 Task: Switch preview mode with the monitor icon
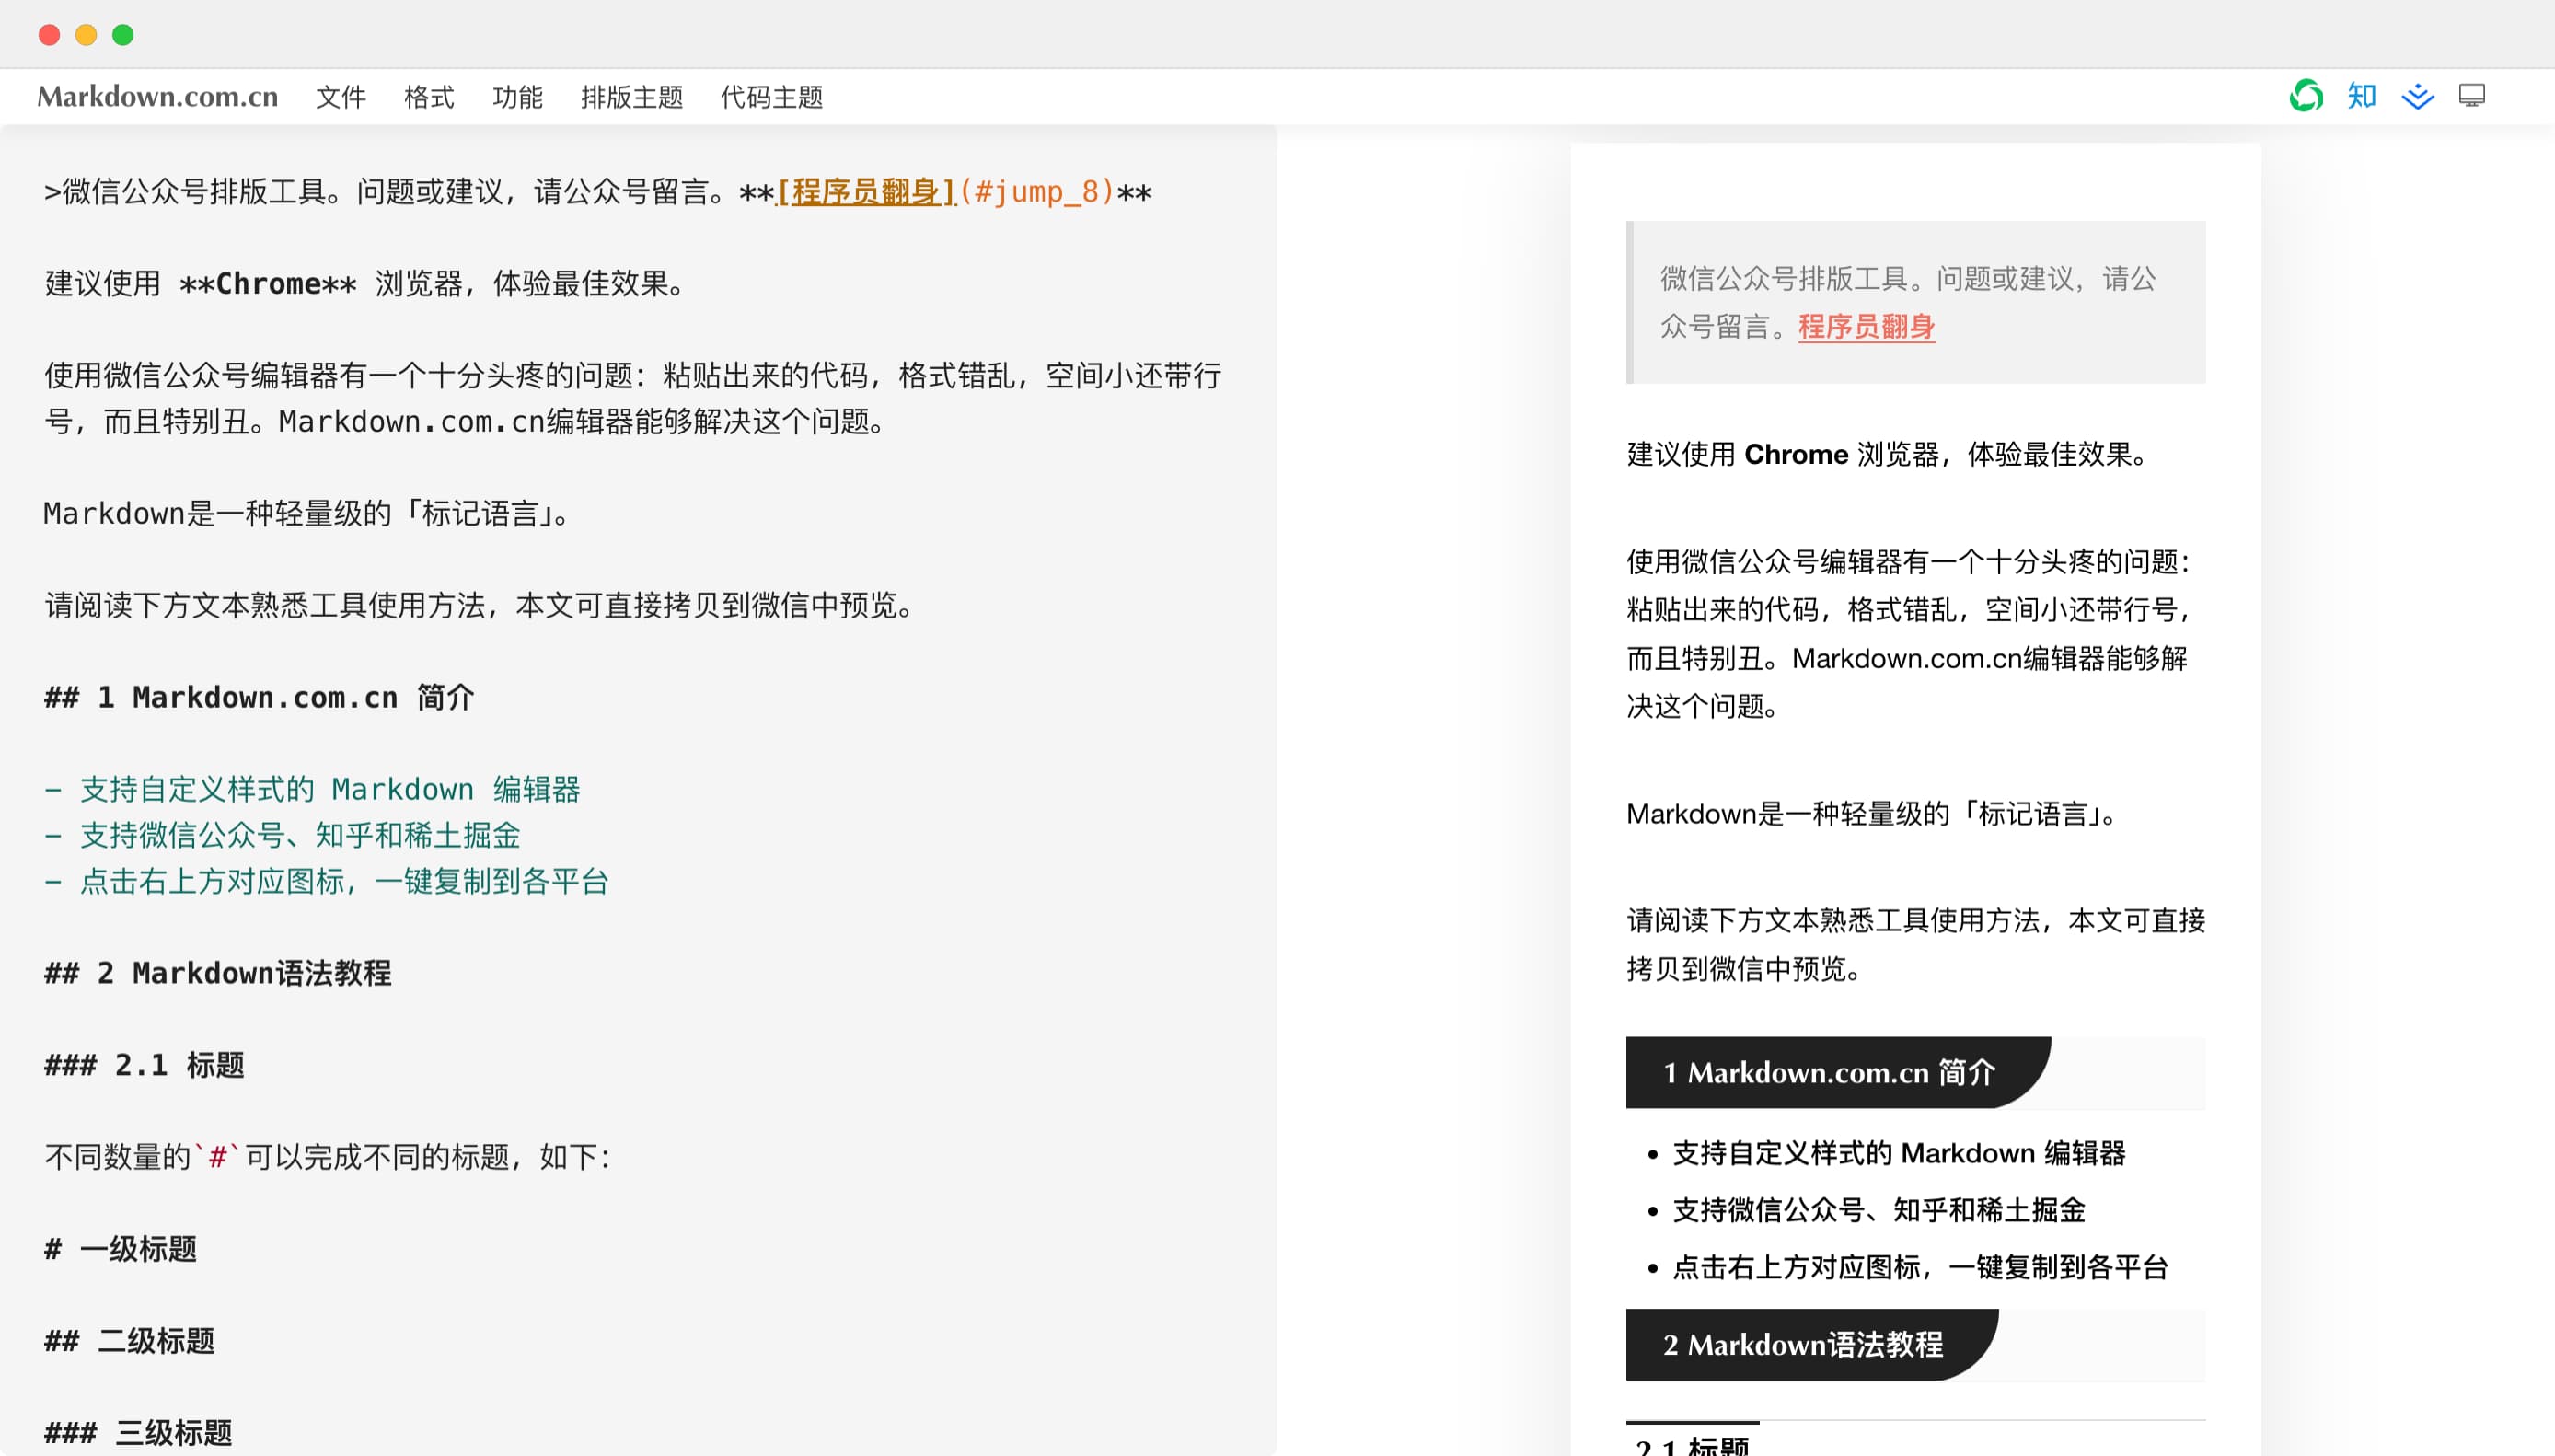click(2472, 96)
